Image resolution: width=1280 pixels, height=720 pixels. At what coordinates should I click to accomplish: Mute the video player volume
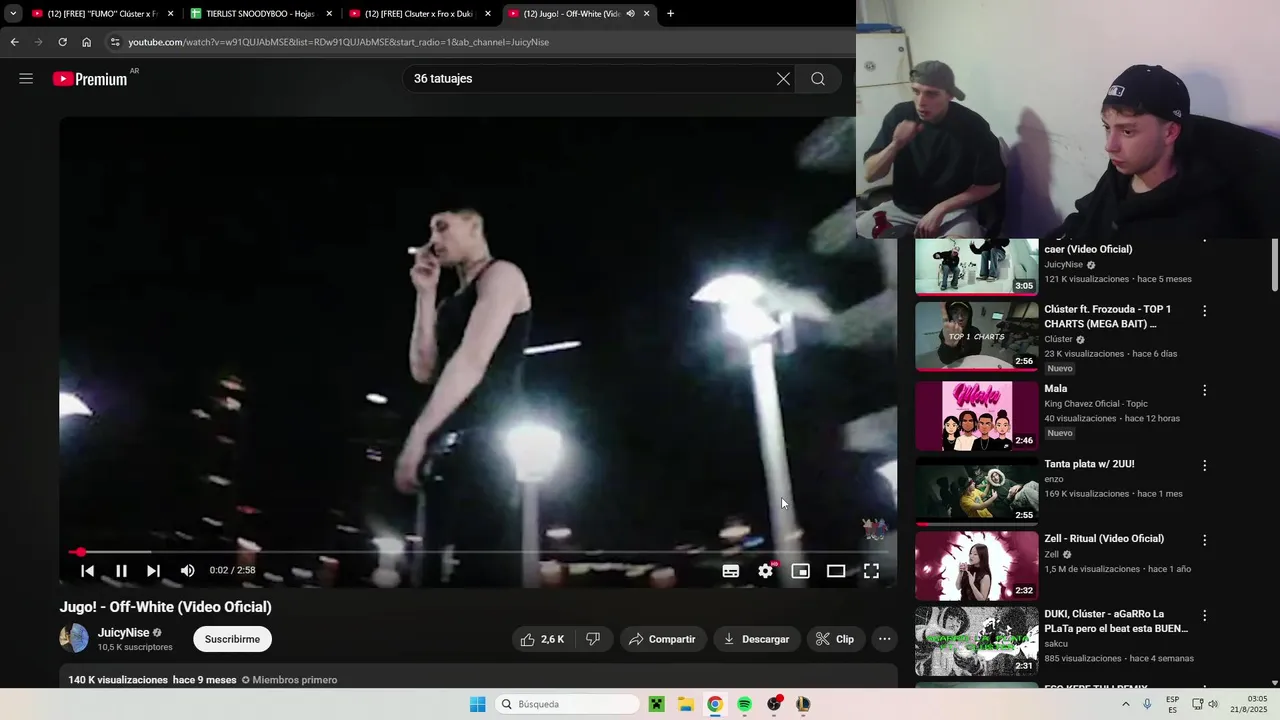[x=187, y=570]
